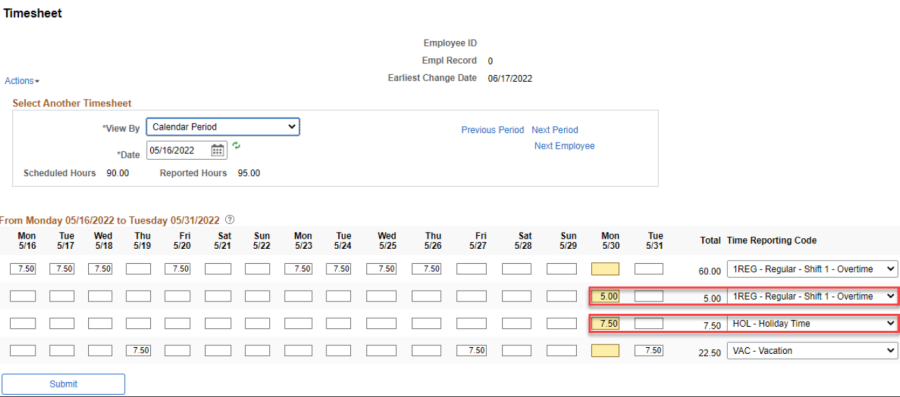Click the help question mark icon after date range

pos(230,220)
